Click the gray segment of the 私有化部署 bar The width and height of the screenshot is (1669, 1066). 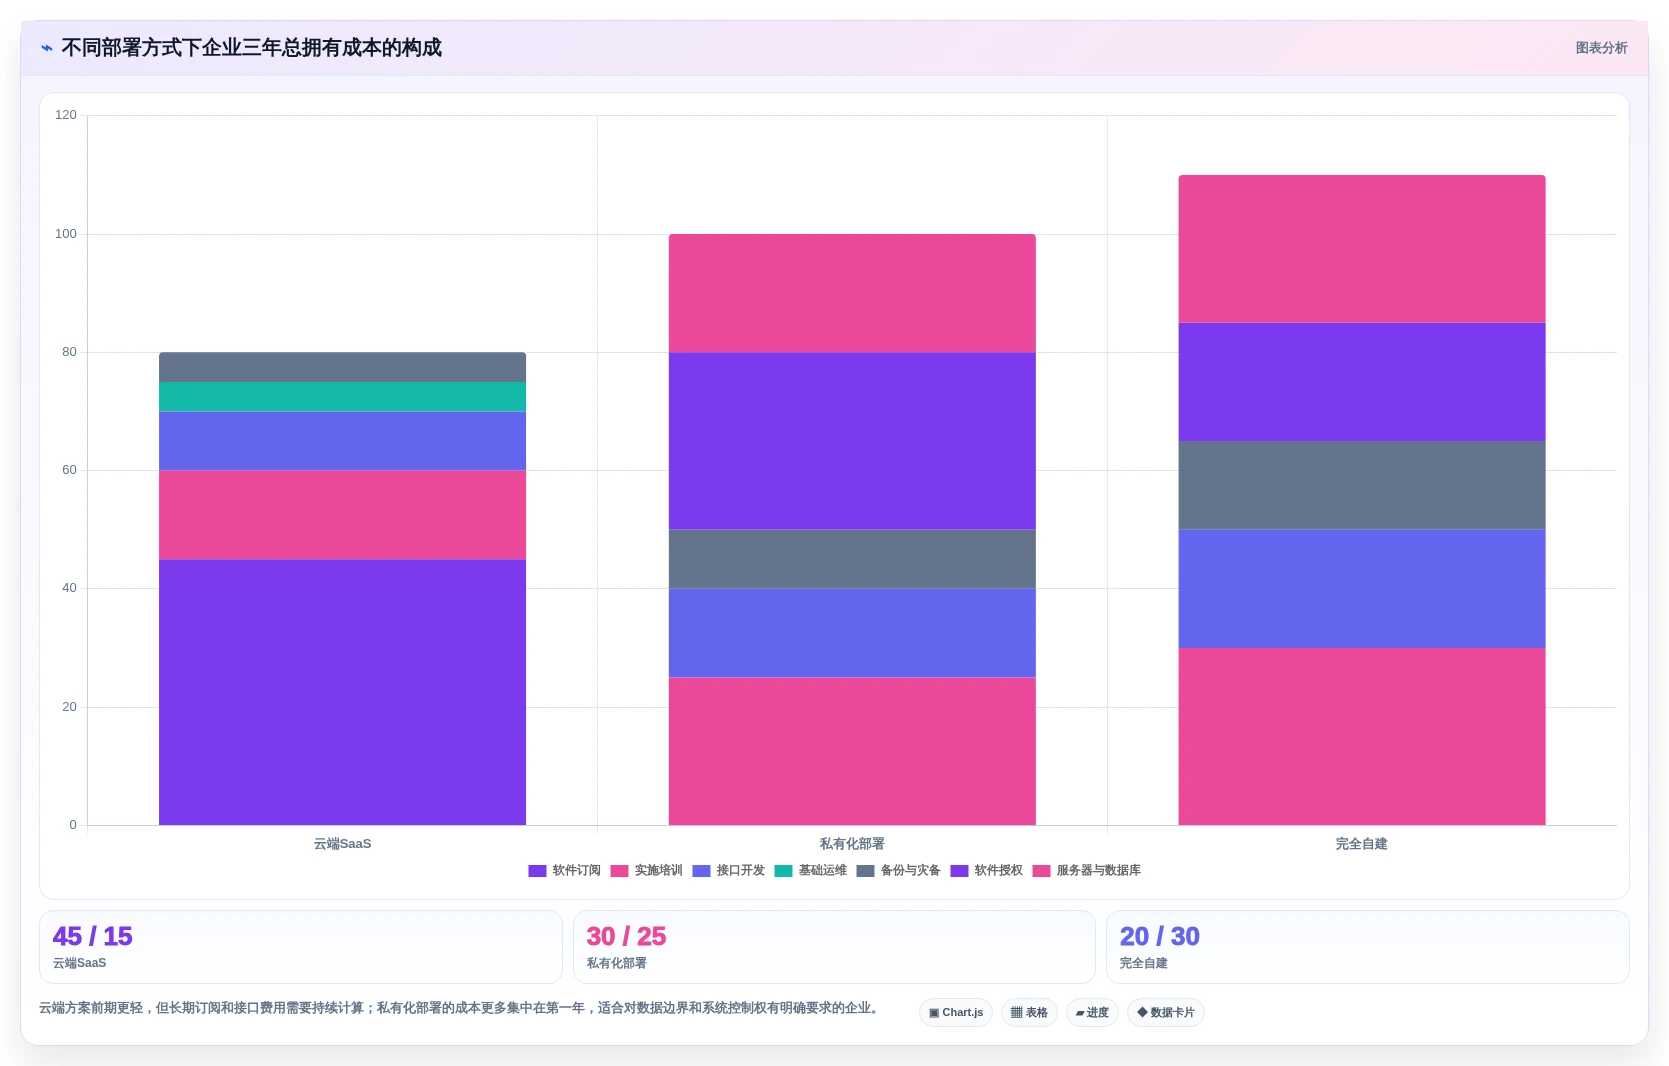pos(852,559)
